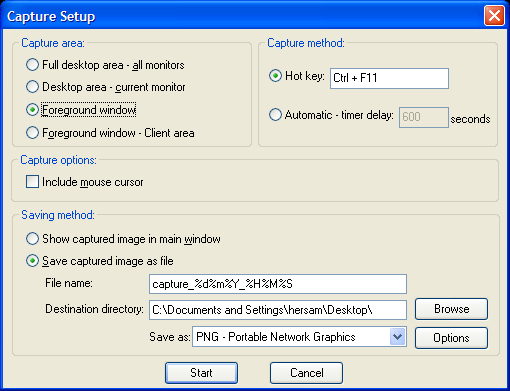
Task: Click the 'Save as:' label
Action: click(x=170, y=337)
